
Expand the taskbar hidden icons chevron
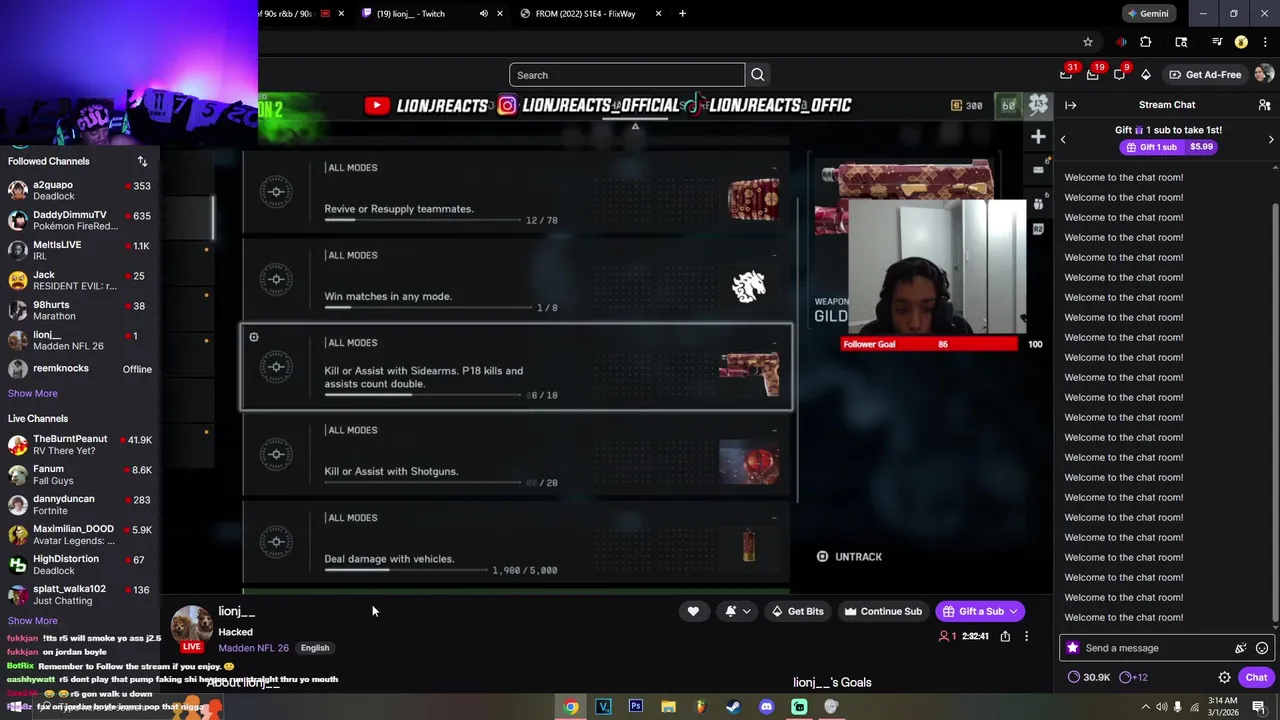click(x=1145, y=707)
